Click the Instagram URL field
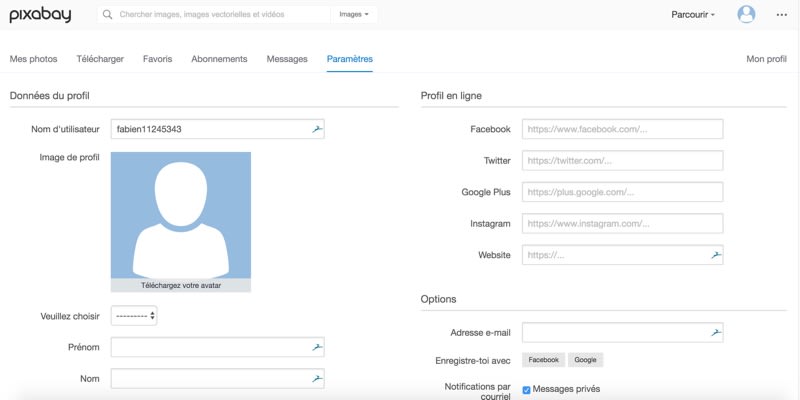800x400 pixels. click(622, 223)
